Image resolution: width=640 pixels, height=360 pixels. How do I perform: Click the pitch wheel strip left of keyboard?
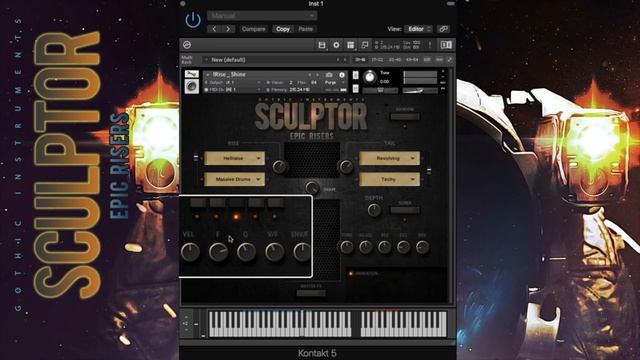pyautogui.click(x=196, y=324)
